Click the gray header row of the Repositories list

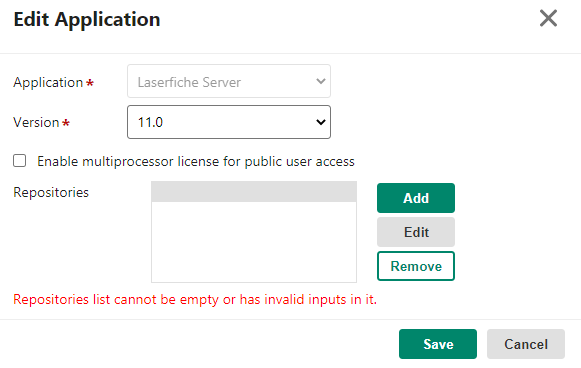coord(254,192)
